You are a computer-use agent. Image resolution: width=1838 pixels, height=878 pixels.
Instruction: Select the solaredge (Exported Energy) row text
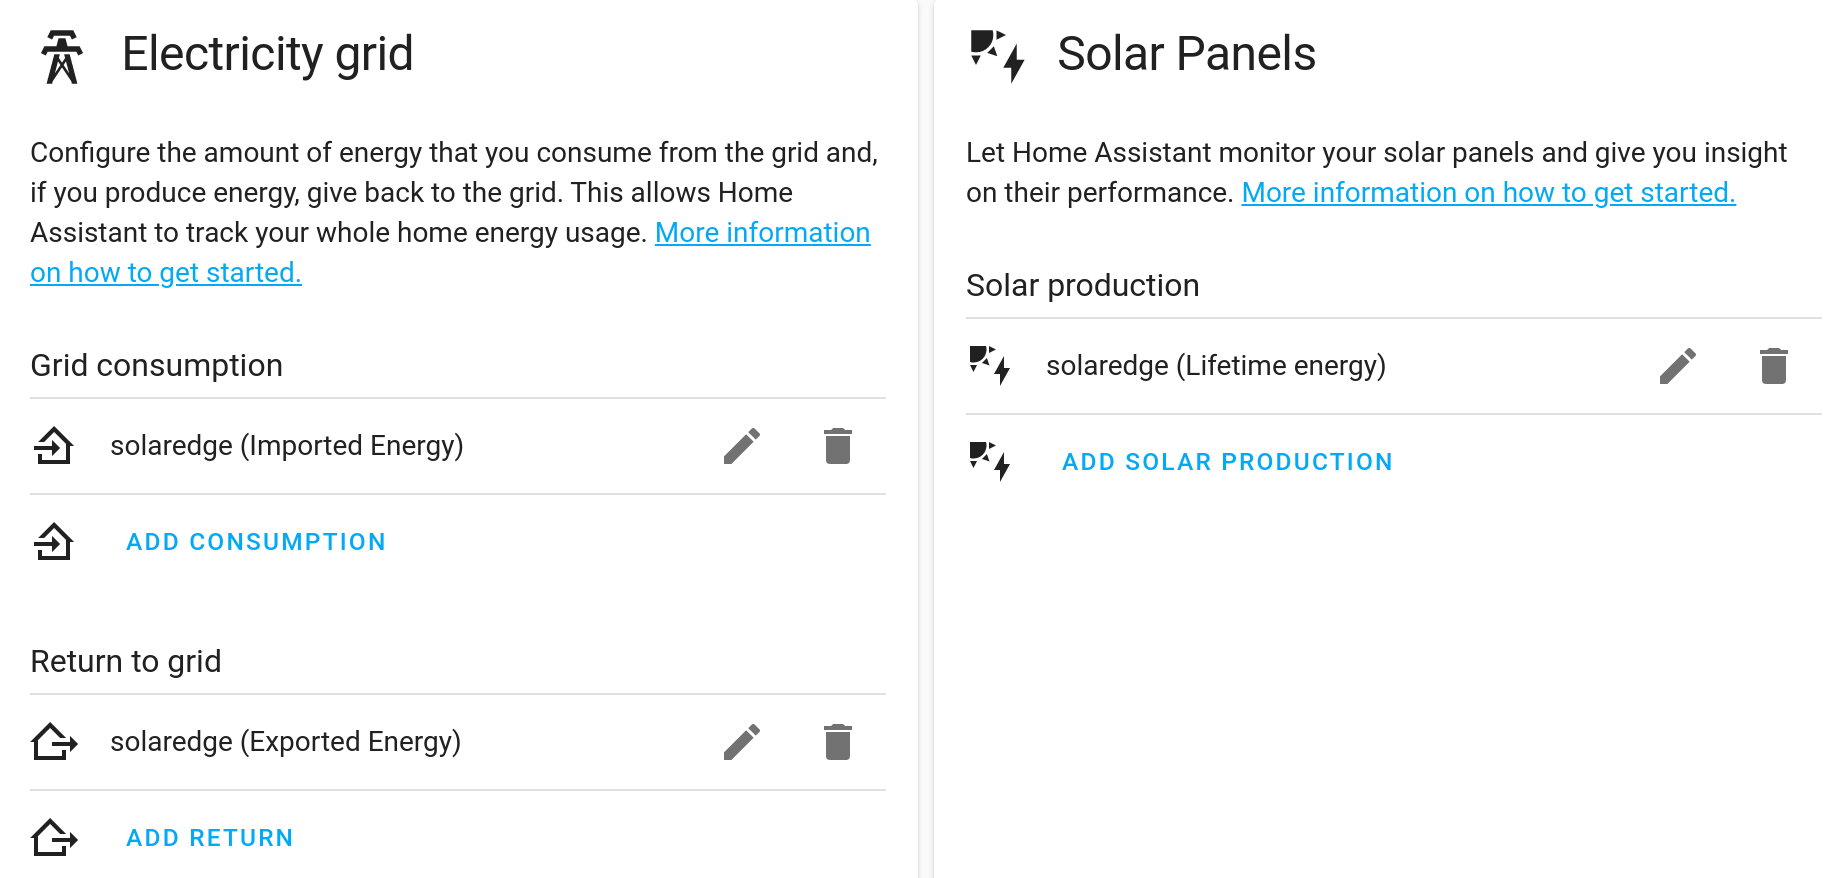(x=286, y=742)
